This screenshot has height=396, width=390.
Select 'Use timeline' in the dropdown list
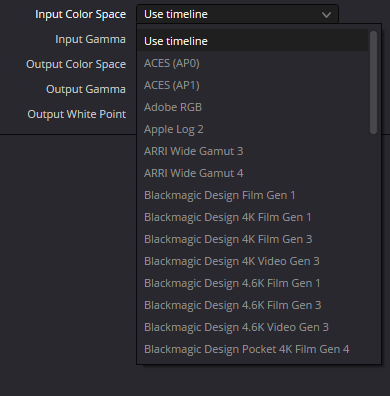252,41
